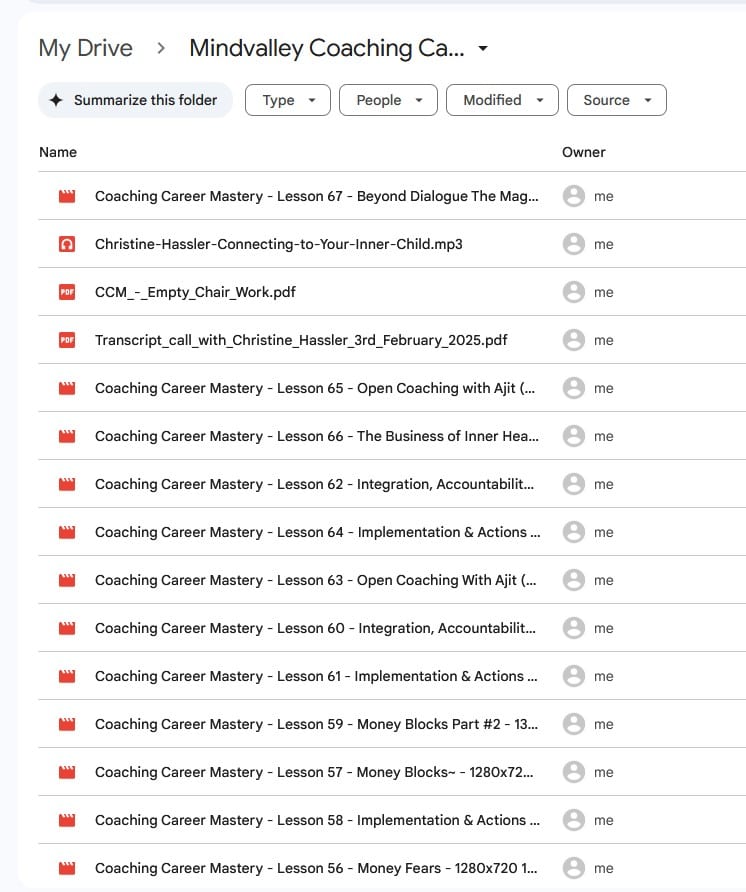Open the Source filter dropdown
Viewport: 746px width, 892px height.
pyautogui.click(x=616, y=100)
